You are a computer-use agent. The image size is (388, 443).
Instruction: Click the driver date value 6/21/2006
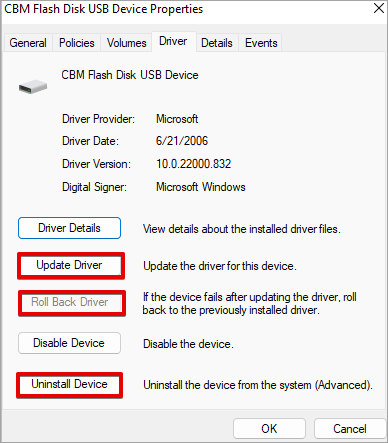[182, 141]
